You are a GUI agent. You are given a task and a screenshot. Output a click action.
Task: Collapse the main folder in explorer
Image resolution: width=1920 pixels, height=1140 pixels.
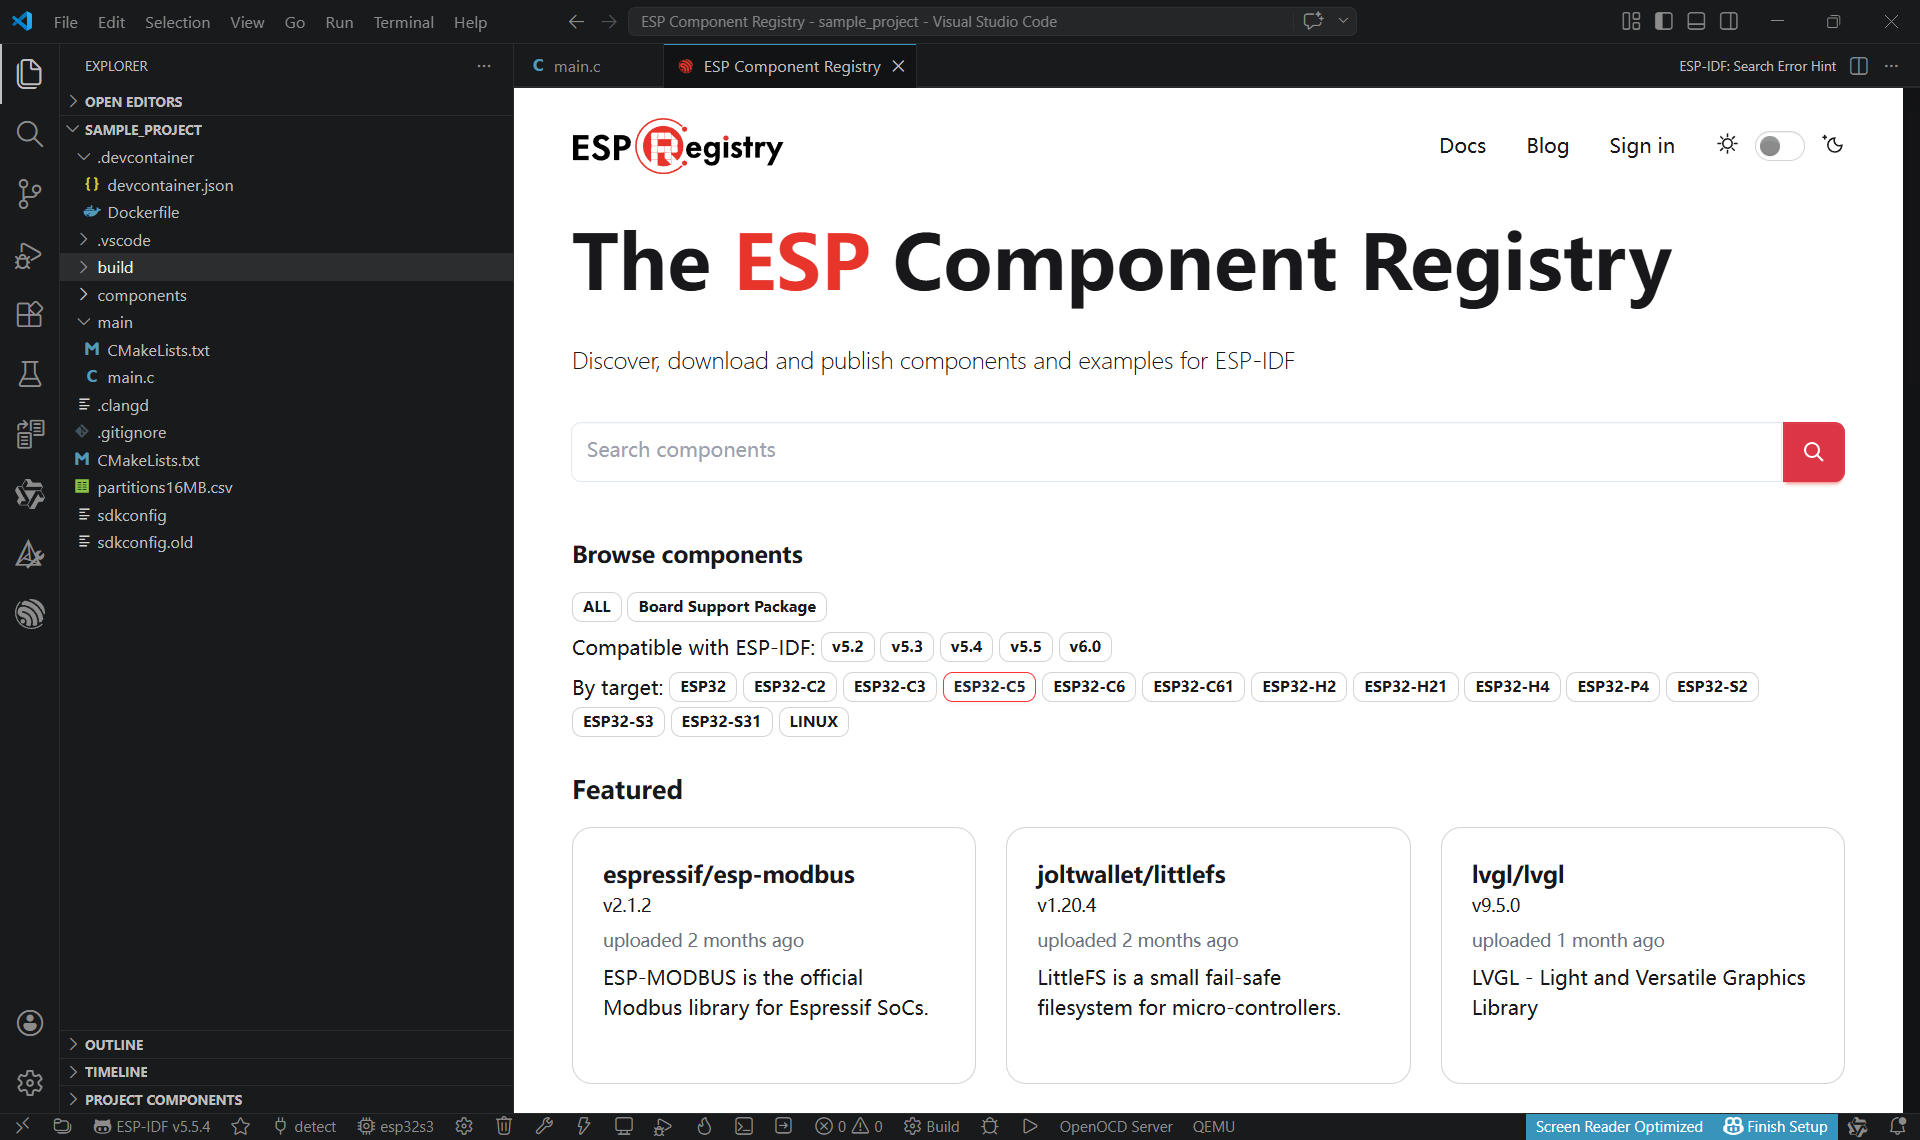click(x=114, y=323)
